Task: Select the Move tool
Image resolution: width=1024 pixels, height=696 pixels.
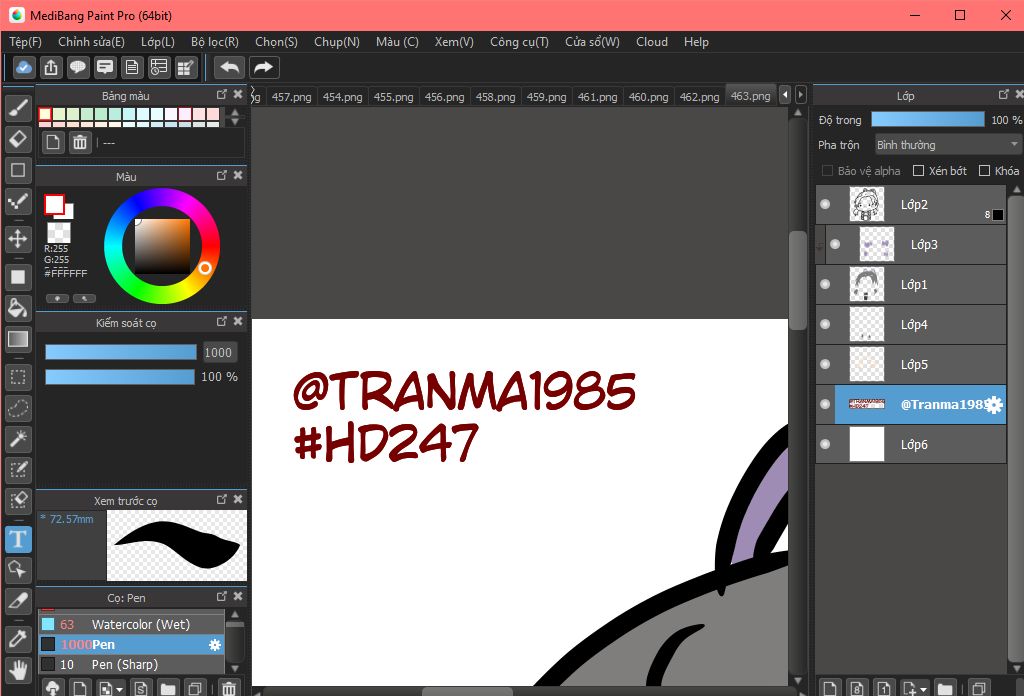Action: pos(18,239)
